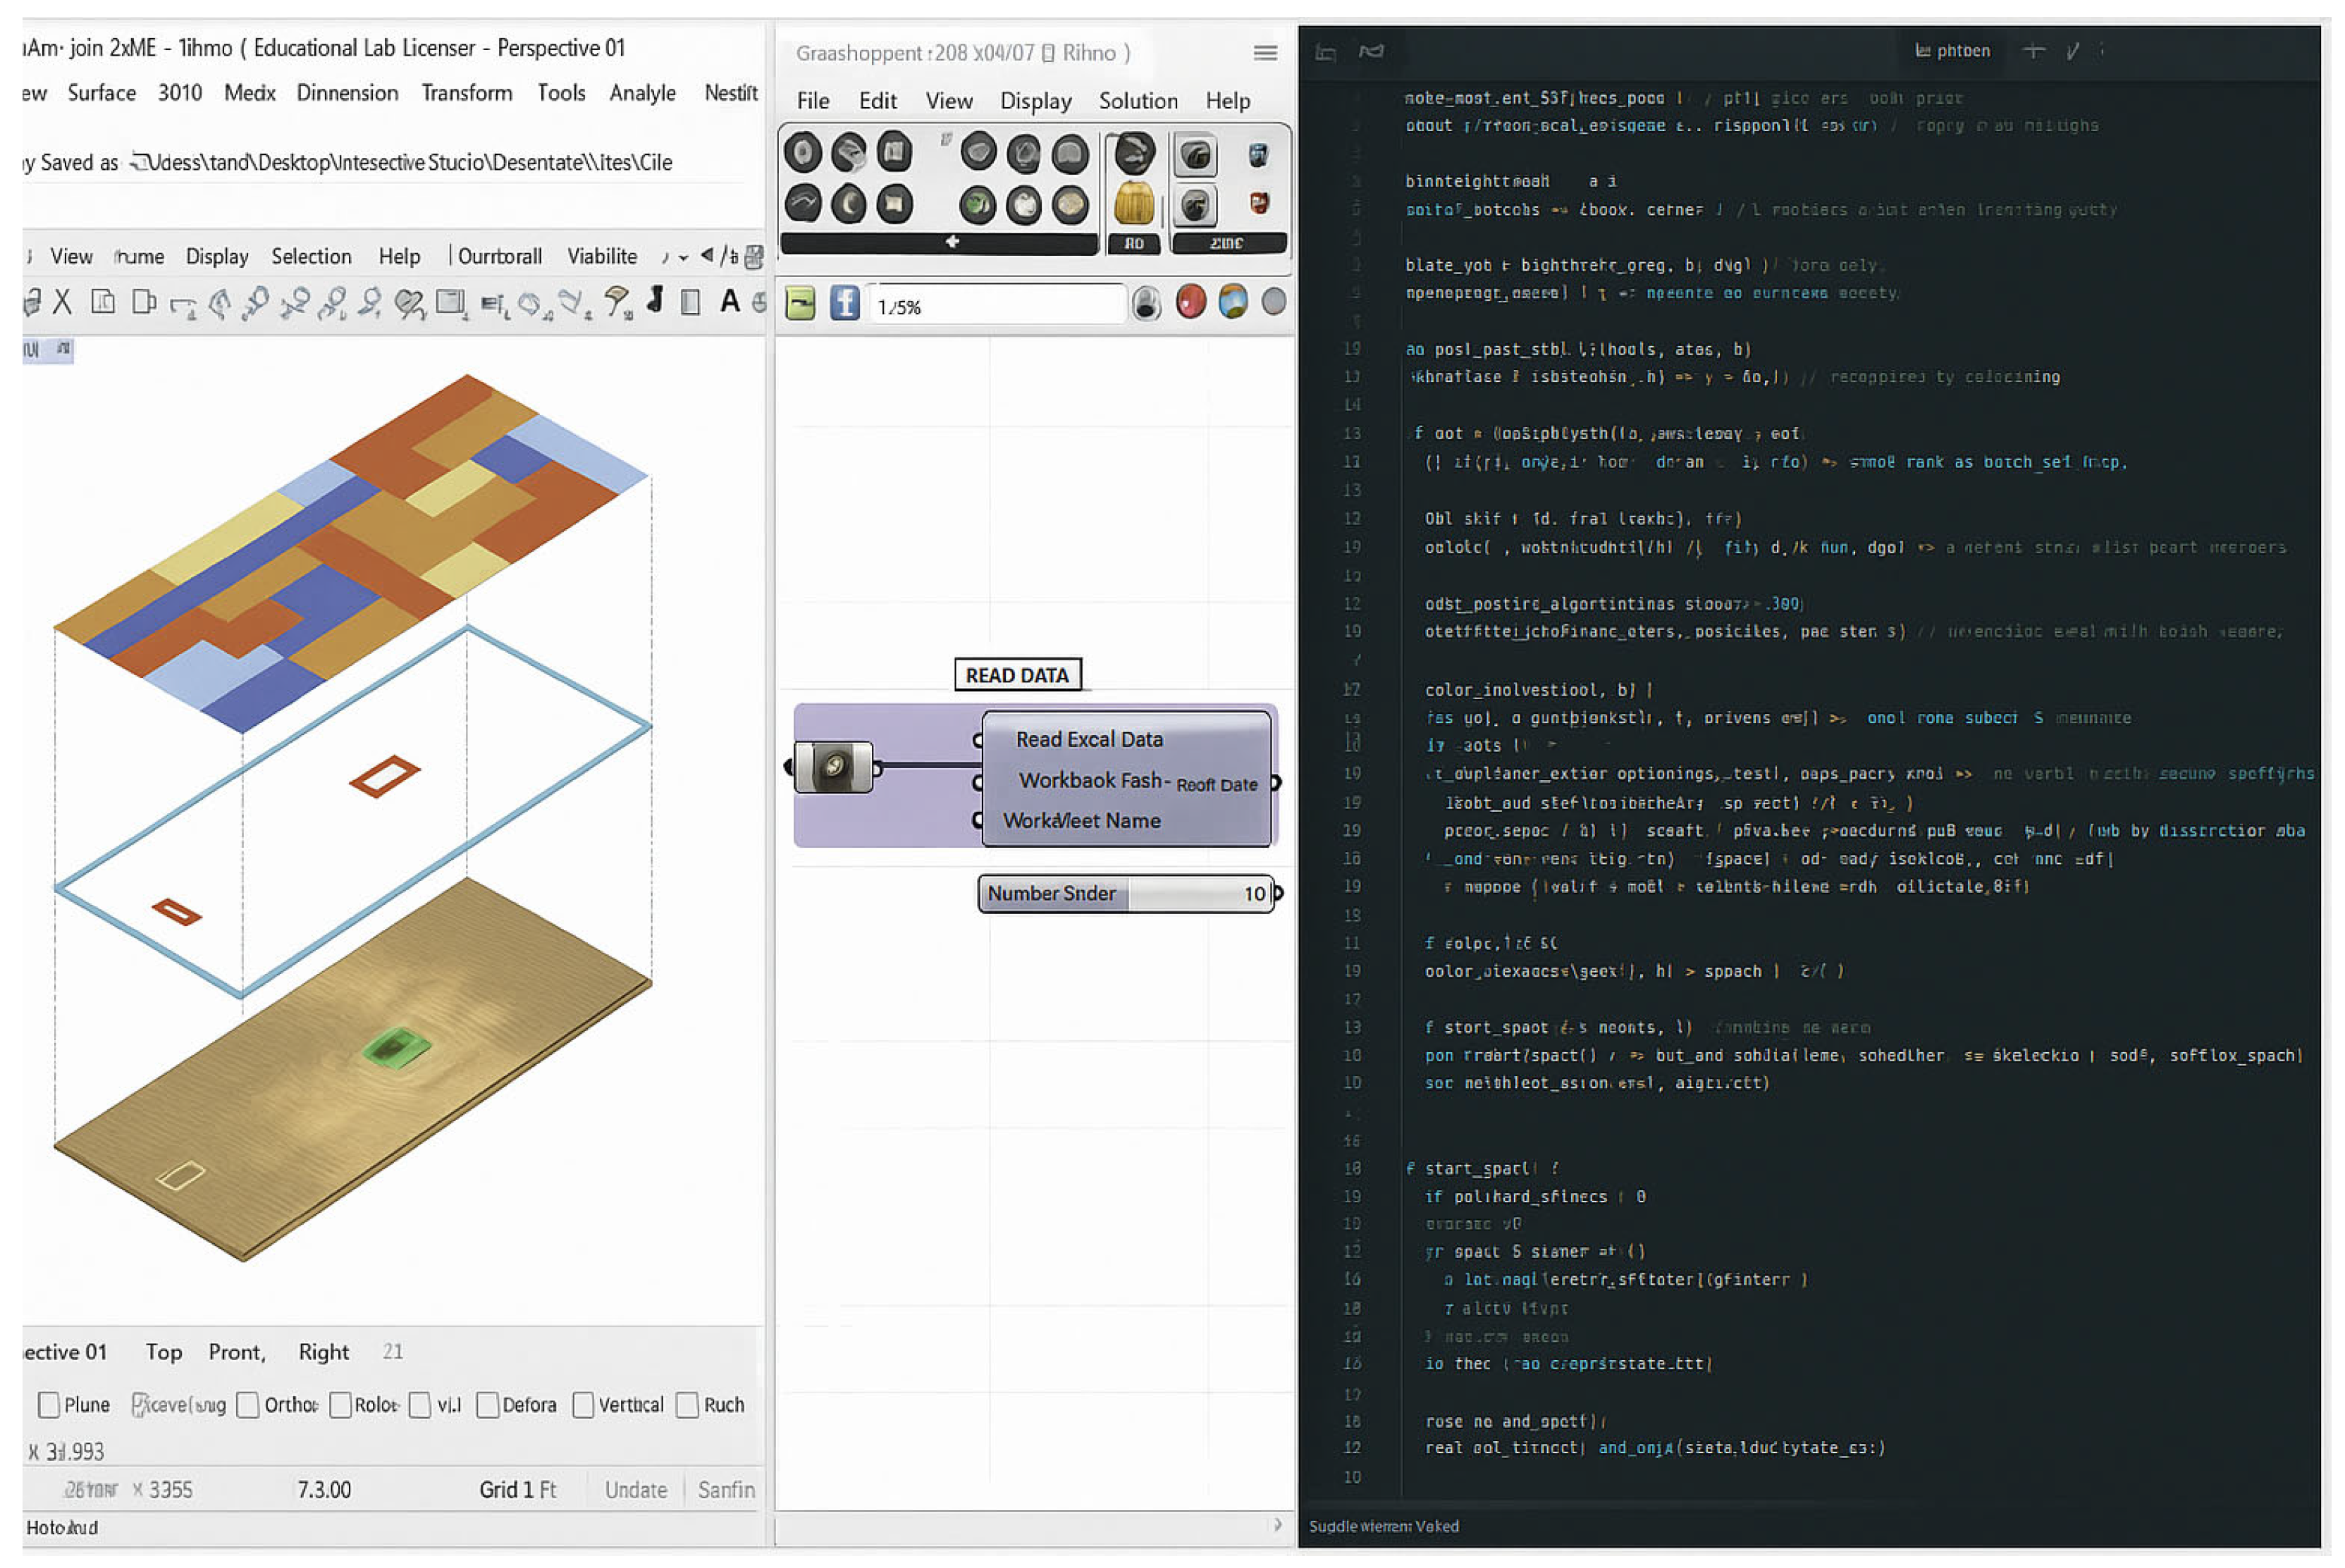
Task: Open the Solution menu in Grasshopper
Action: tap(1138, 101)
